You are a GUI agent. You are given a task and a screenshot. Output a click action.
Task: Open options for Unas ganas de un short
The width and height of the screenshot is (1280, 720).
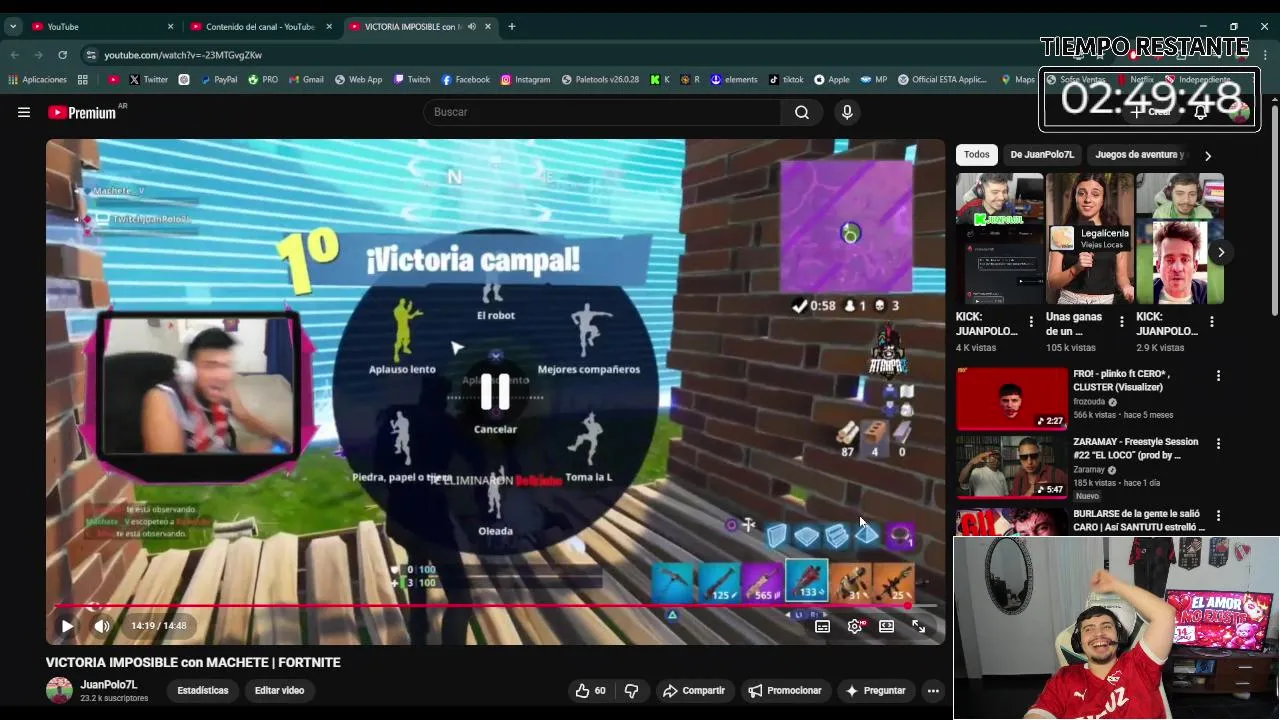pyautogui.click(x=1121, y=322)
